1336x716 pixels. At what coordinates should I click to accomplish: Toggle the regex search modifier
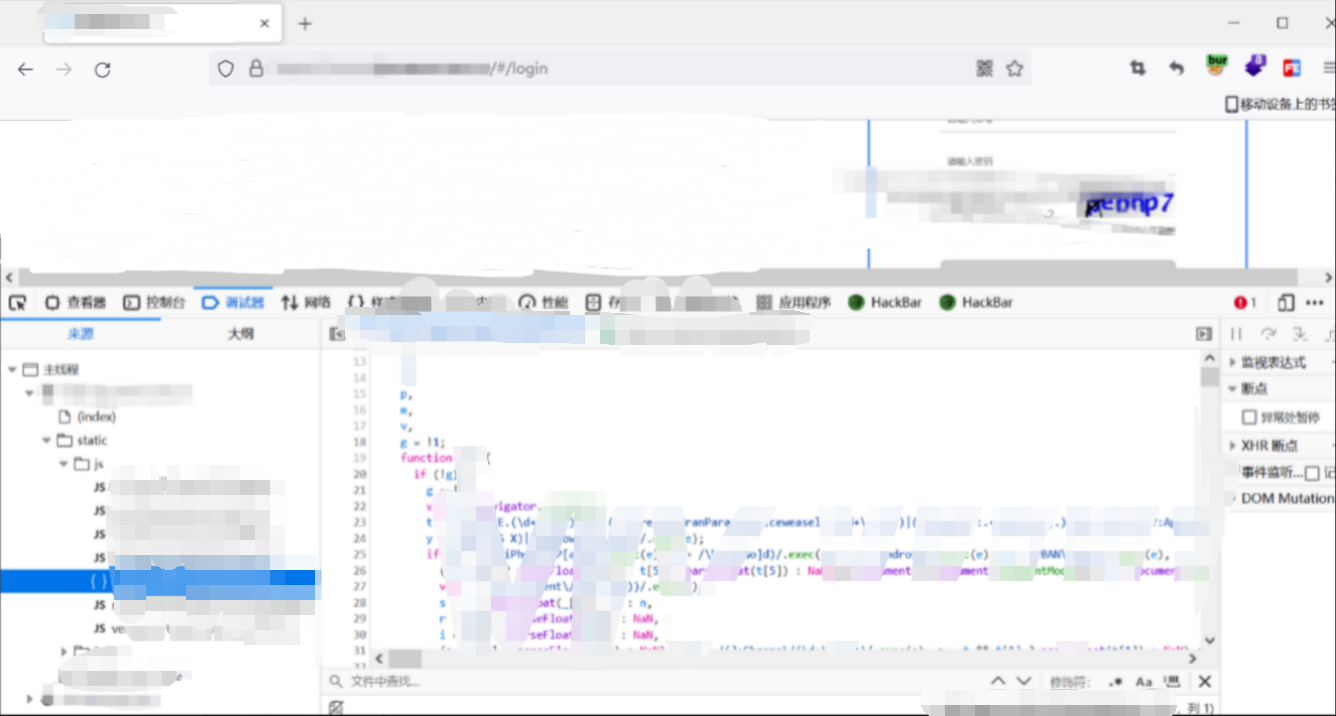[x=1116, y=682]
